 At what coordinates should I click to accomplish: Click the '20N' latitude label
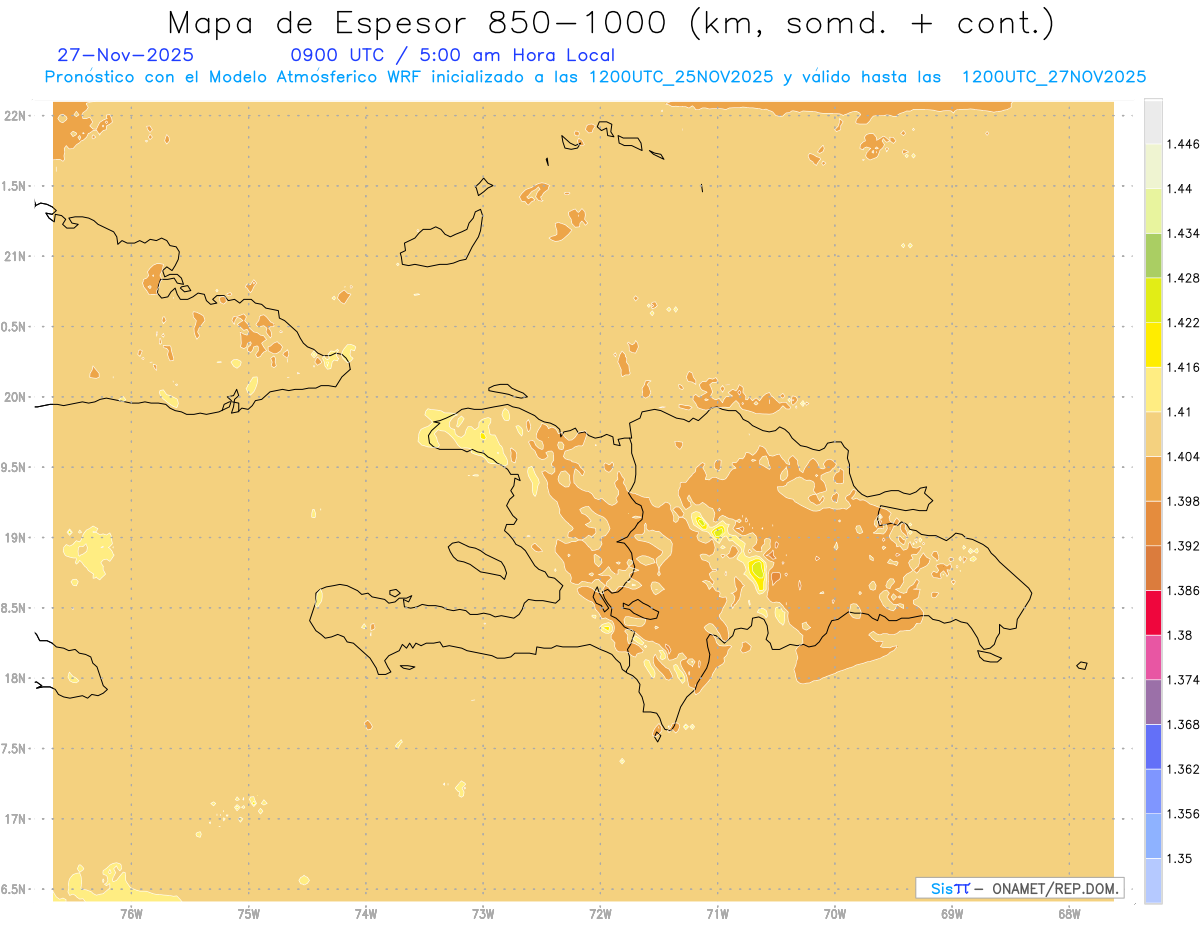(17, 397)
